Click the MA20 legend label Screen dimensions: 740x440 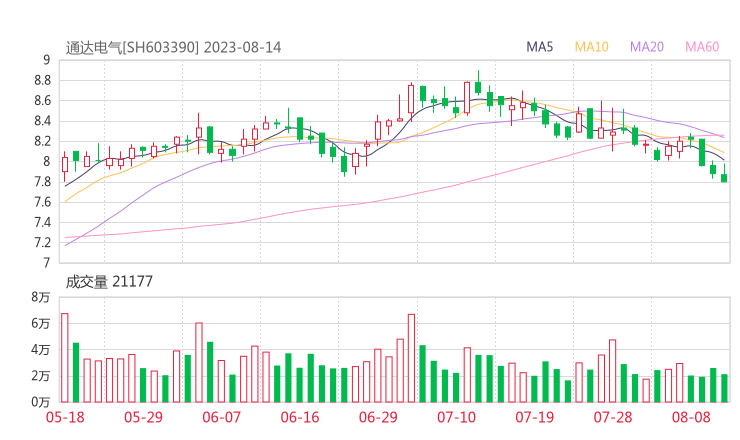coord(647,47)
